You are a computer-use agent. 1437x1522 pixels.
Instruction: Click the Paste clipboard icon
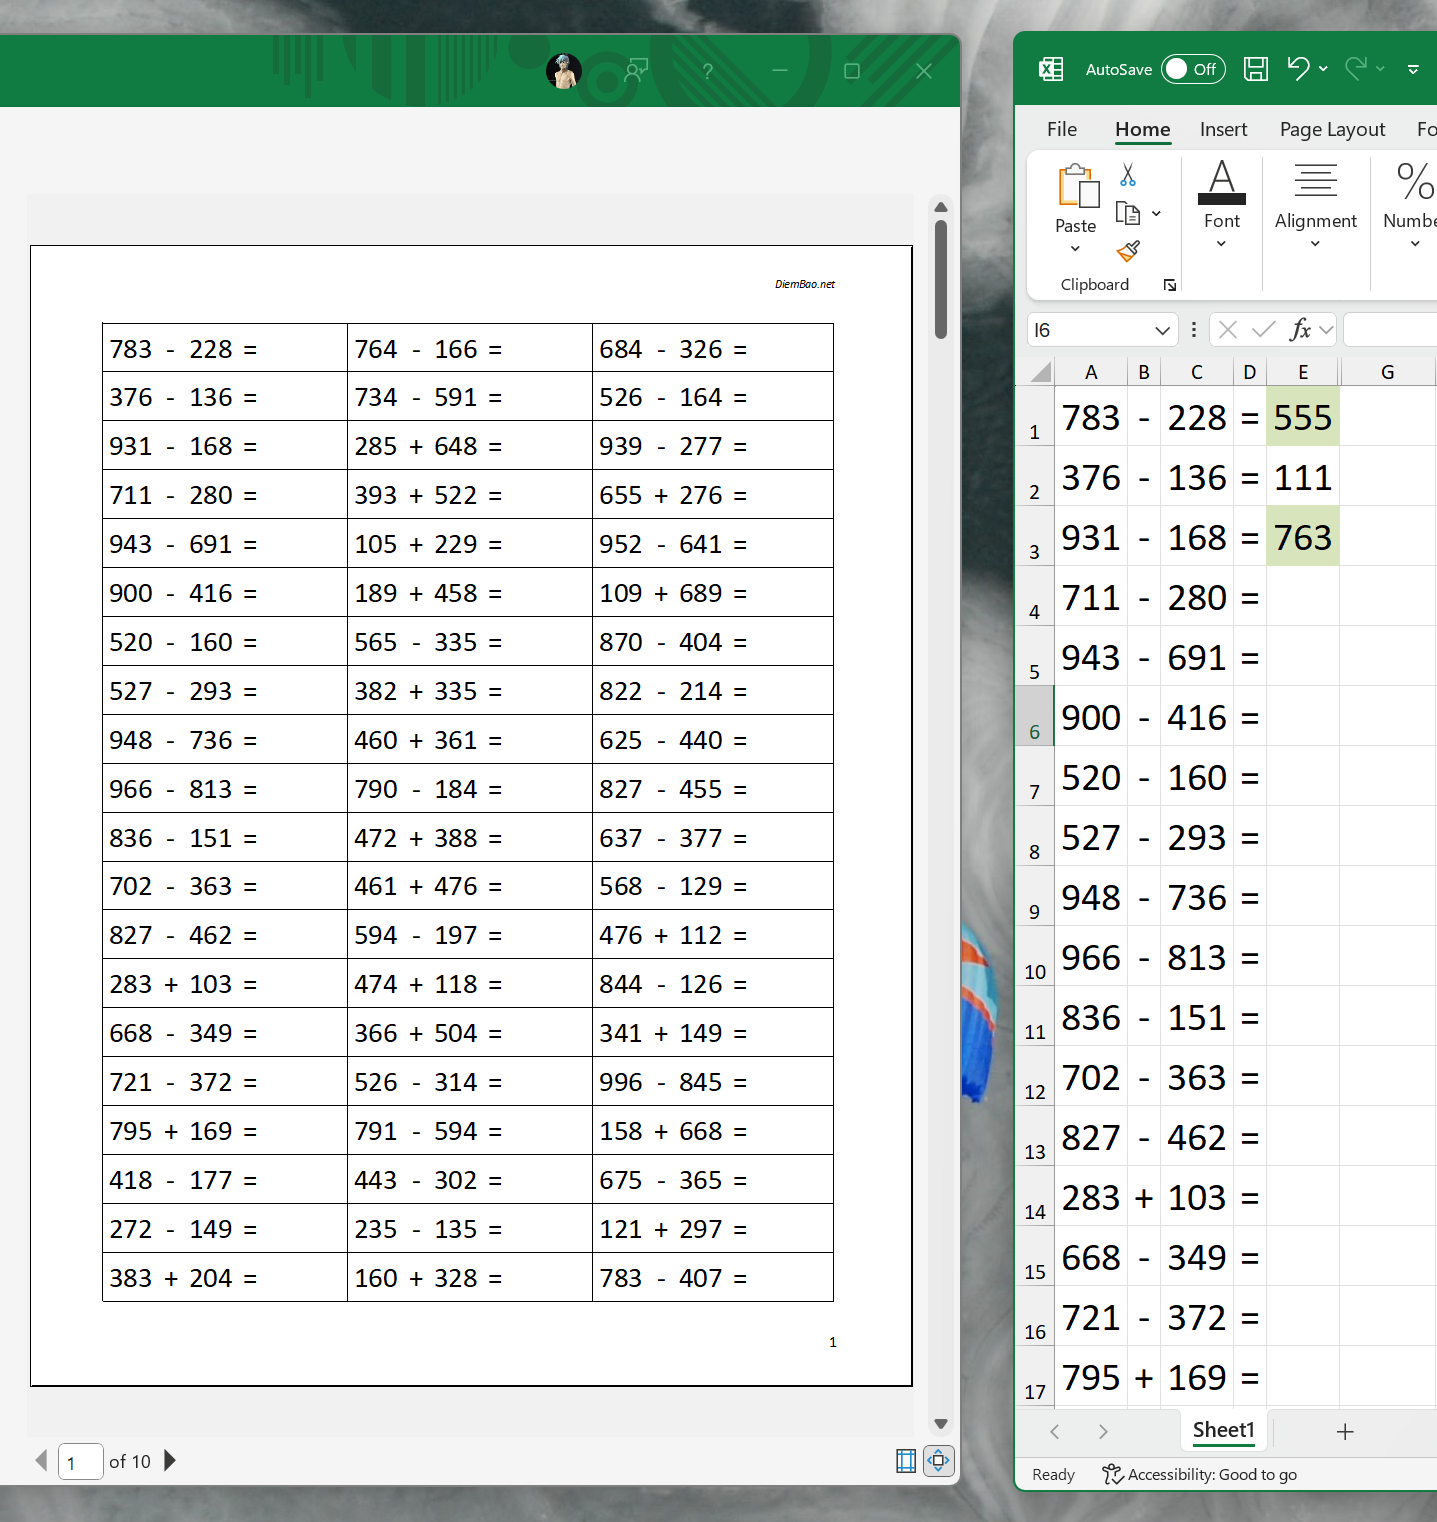[x=1077, y=186]
